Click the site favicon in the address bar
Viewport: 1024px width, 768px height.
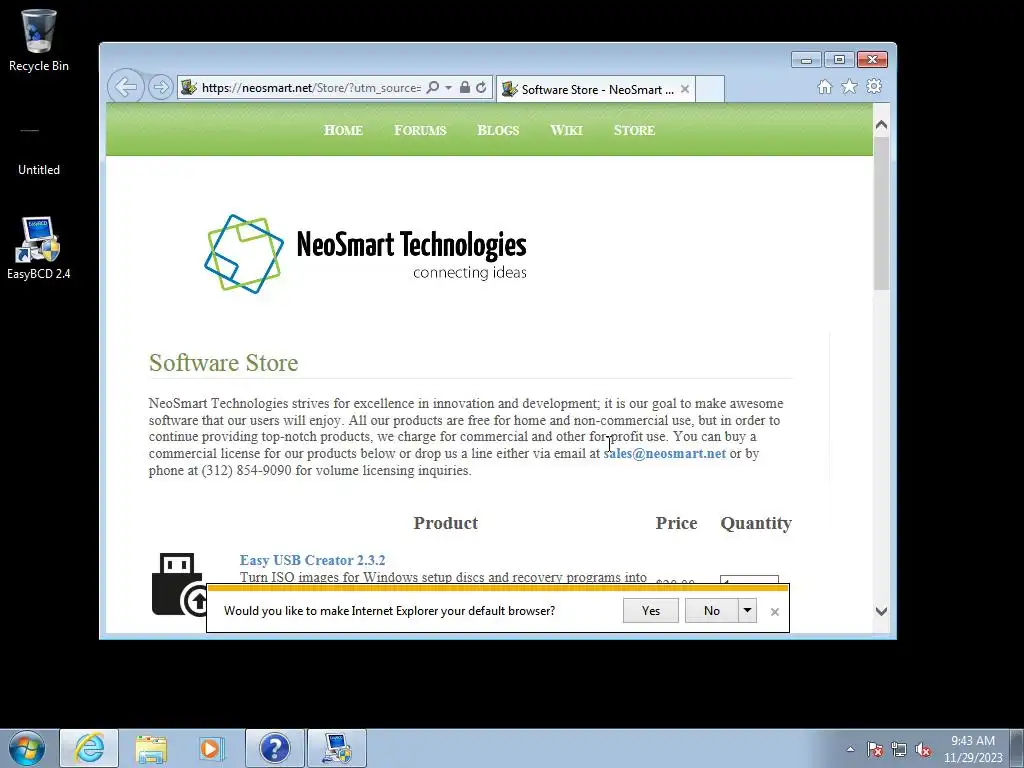tap(189, 88)
